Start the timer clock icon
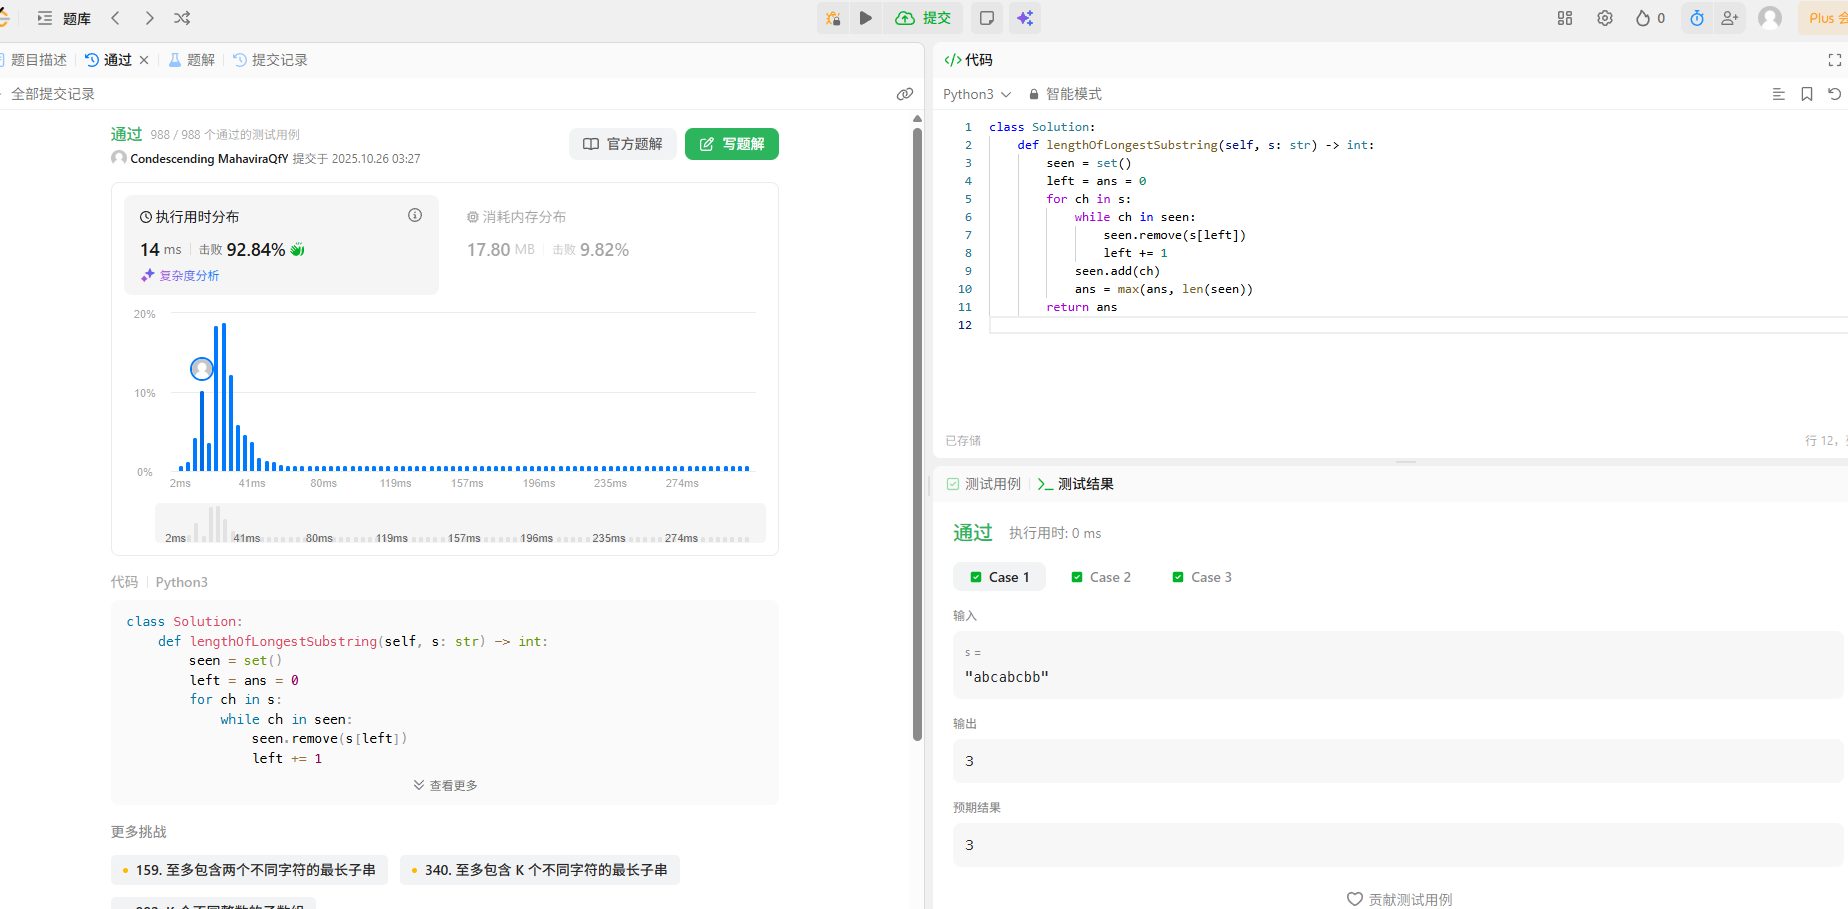The height and width of the screenshot is (909, 1848). tap(1697, 18)
